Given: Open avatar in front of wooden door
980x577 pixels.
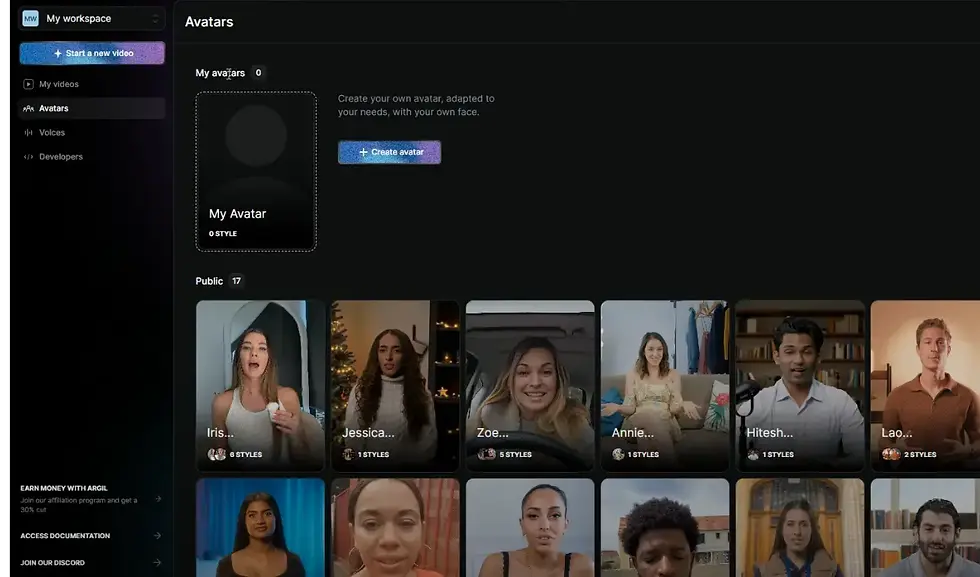Looking at the screenshot, I should [x=800, y=528].
